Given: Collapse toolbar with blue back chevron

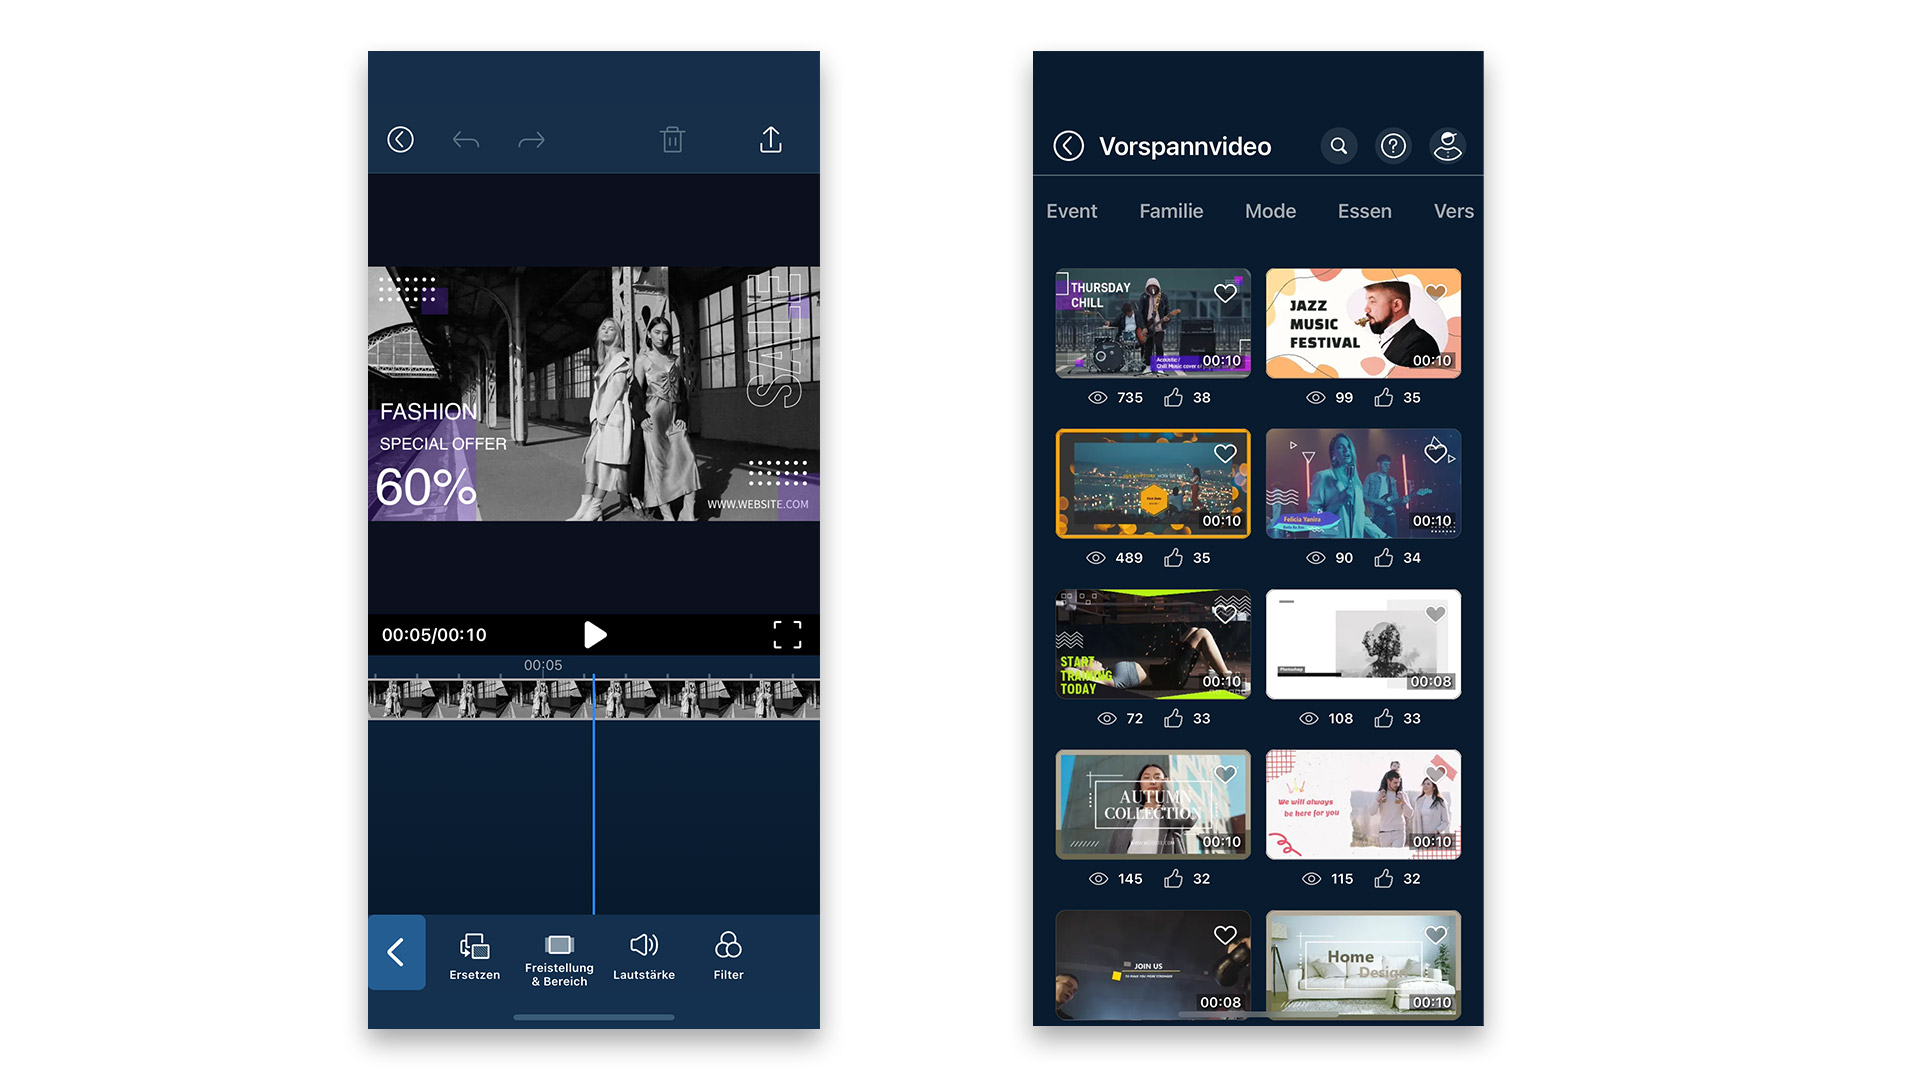Looking at the screenshot, I should 396,952.
